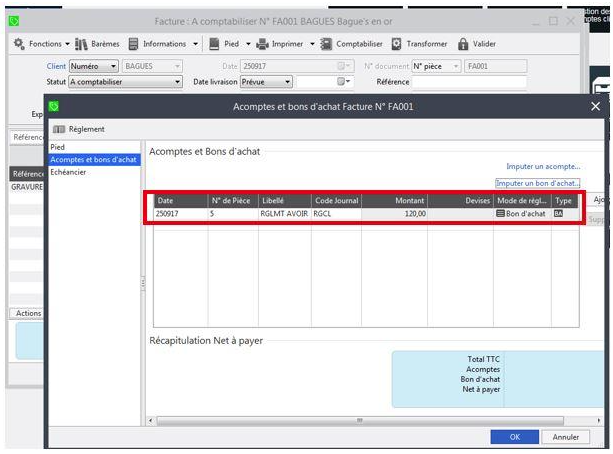Open the Fonctions toolbar menu
Viewport: 613px width, 454px height.
coord(40,44)
